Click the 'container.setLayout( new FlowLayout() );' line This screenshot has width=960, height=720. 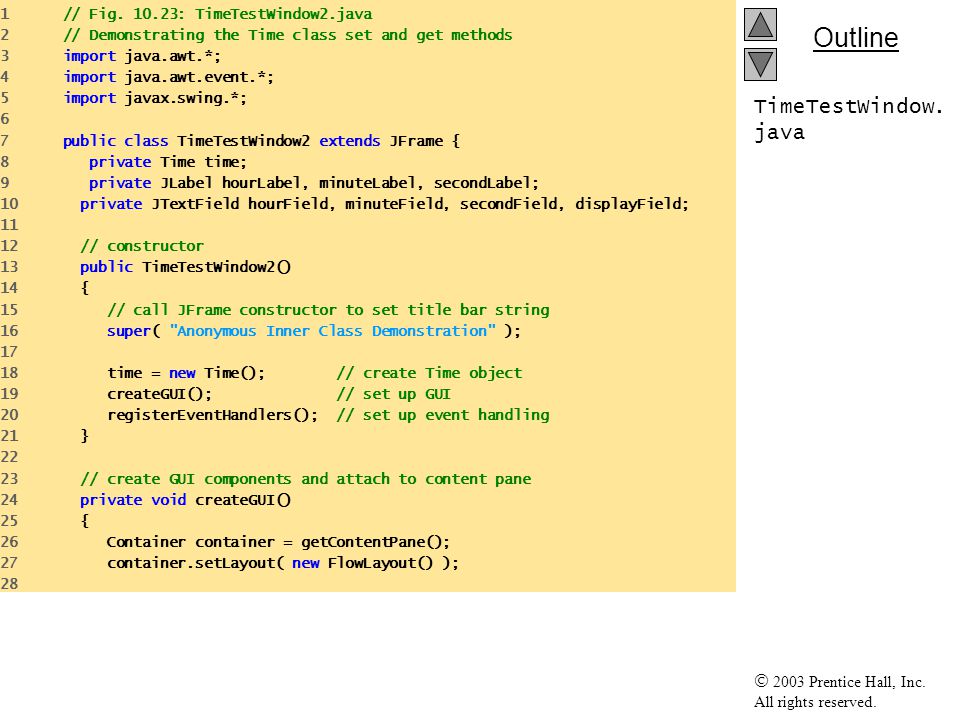[x=283, y=563]
